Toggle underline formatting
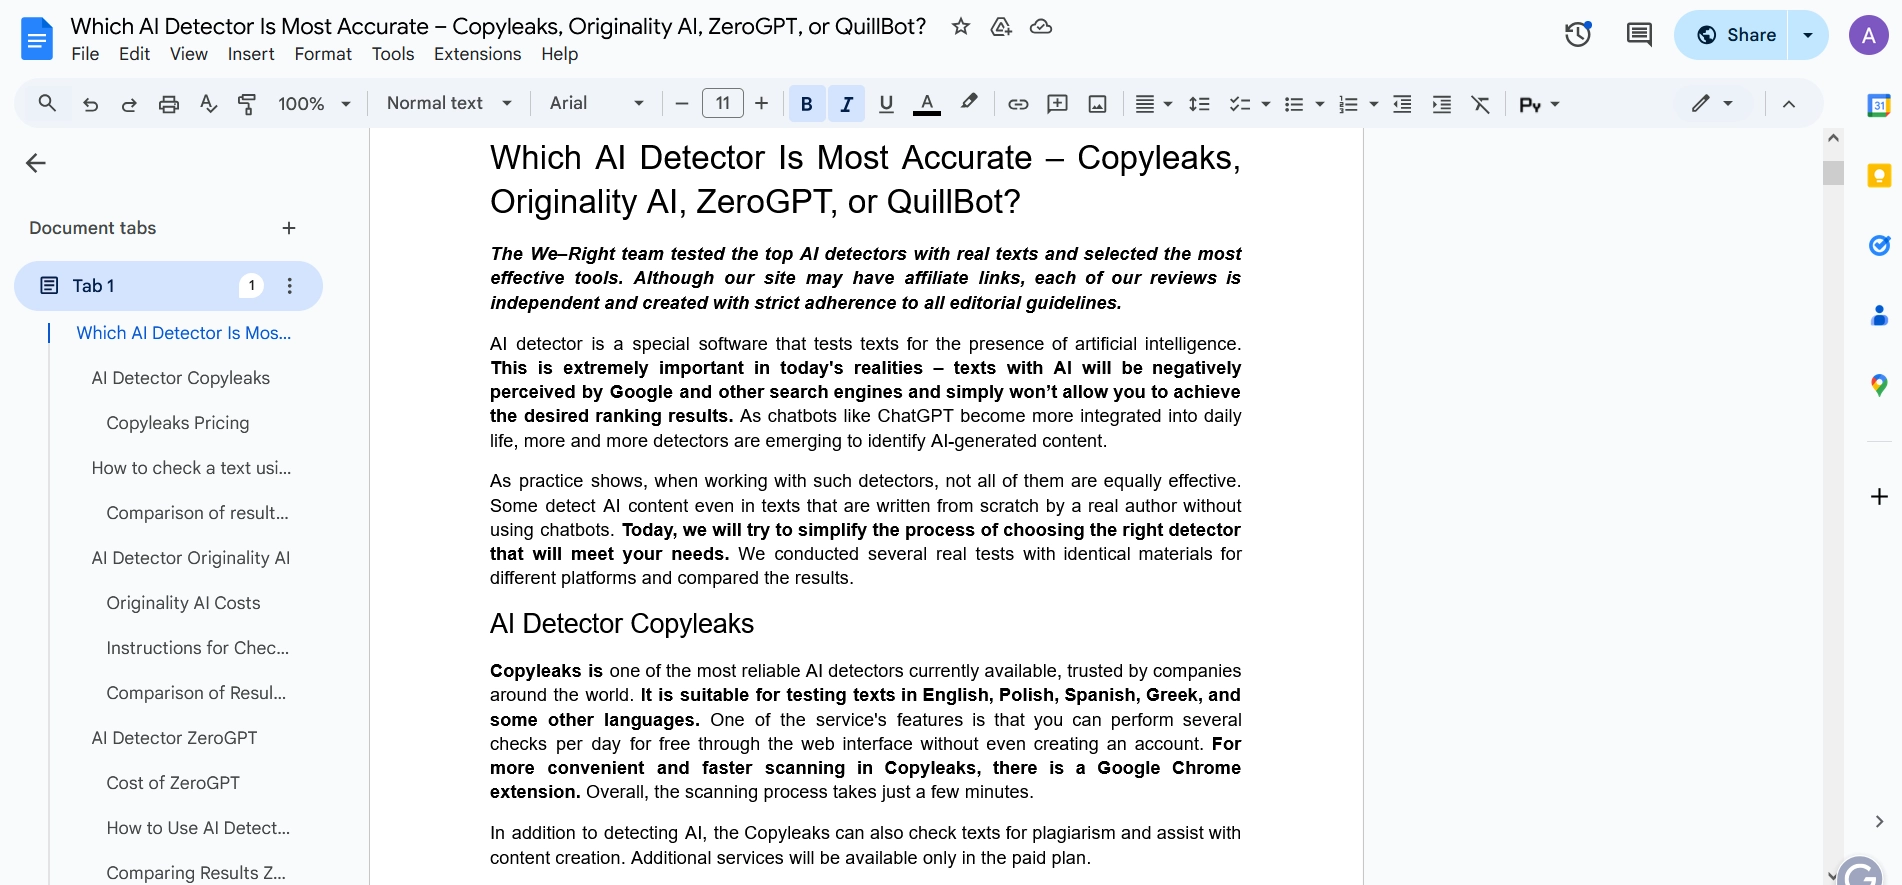Image resolution: width=1902 pixels, height=885 pixels. coord(885,104)
